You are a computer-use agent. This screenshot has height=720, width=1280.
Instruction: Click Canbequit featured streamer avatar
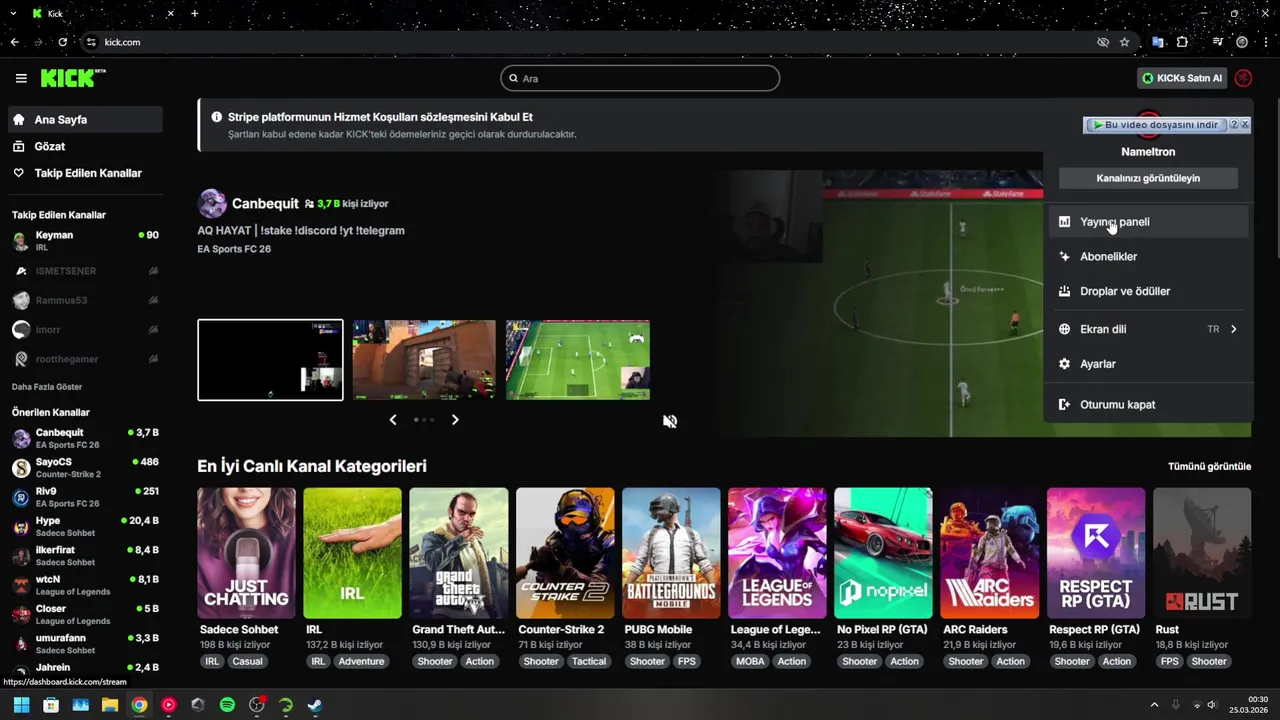[x=212, y=203]
